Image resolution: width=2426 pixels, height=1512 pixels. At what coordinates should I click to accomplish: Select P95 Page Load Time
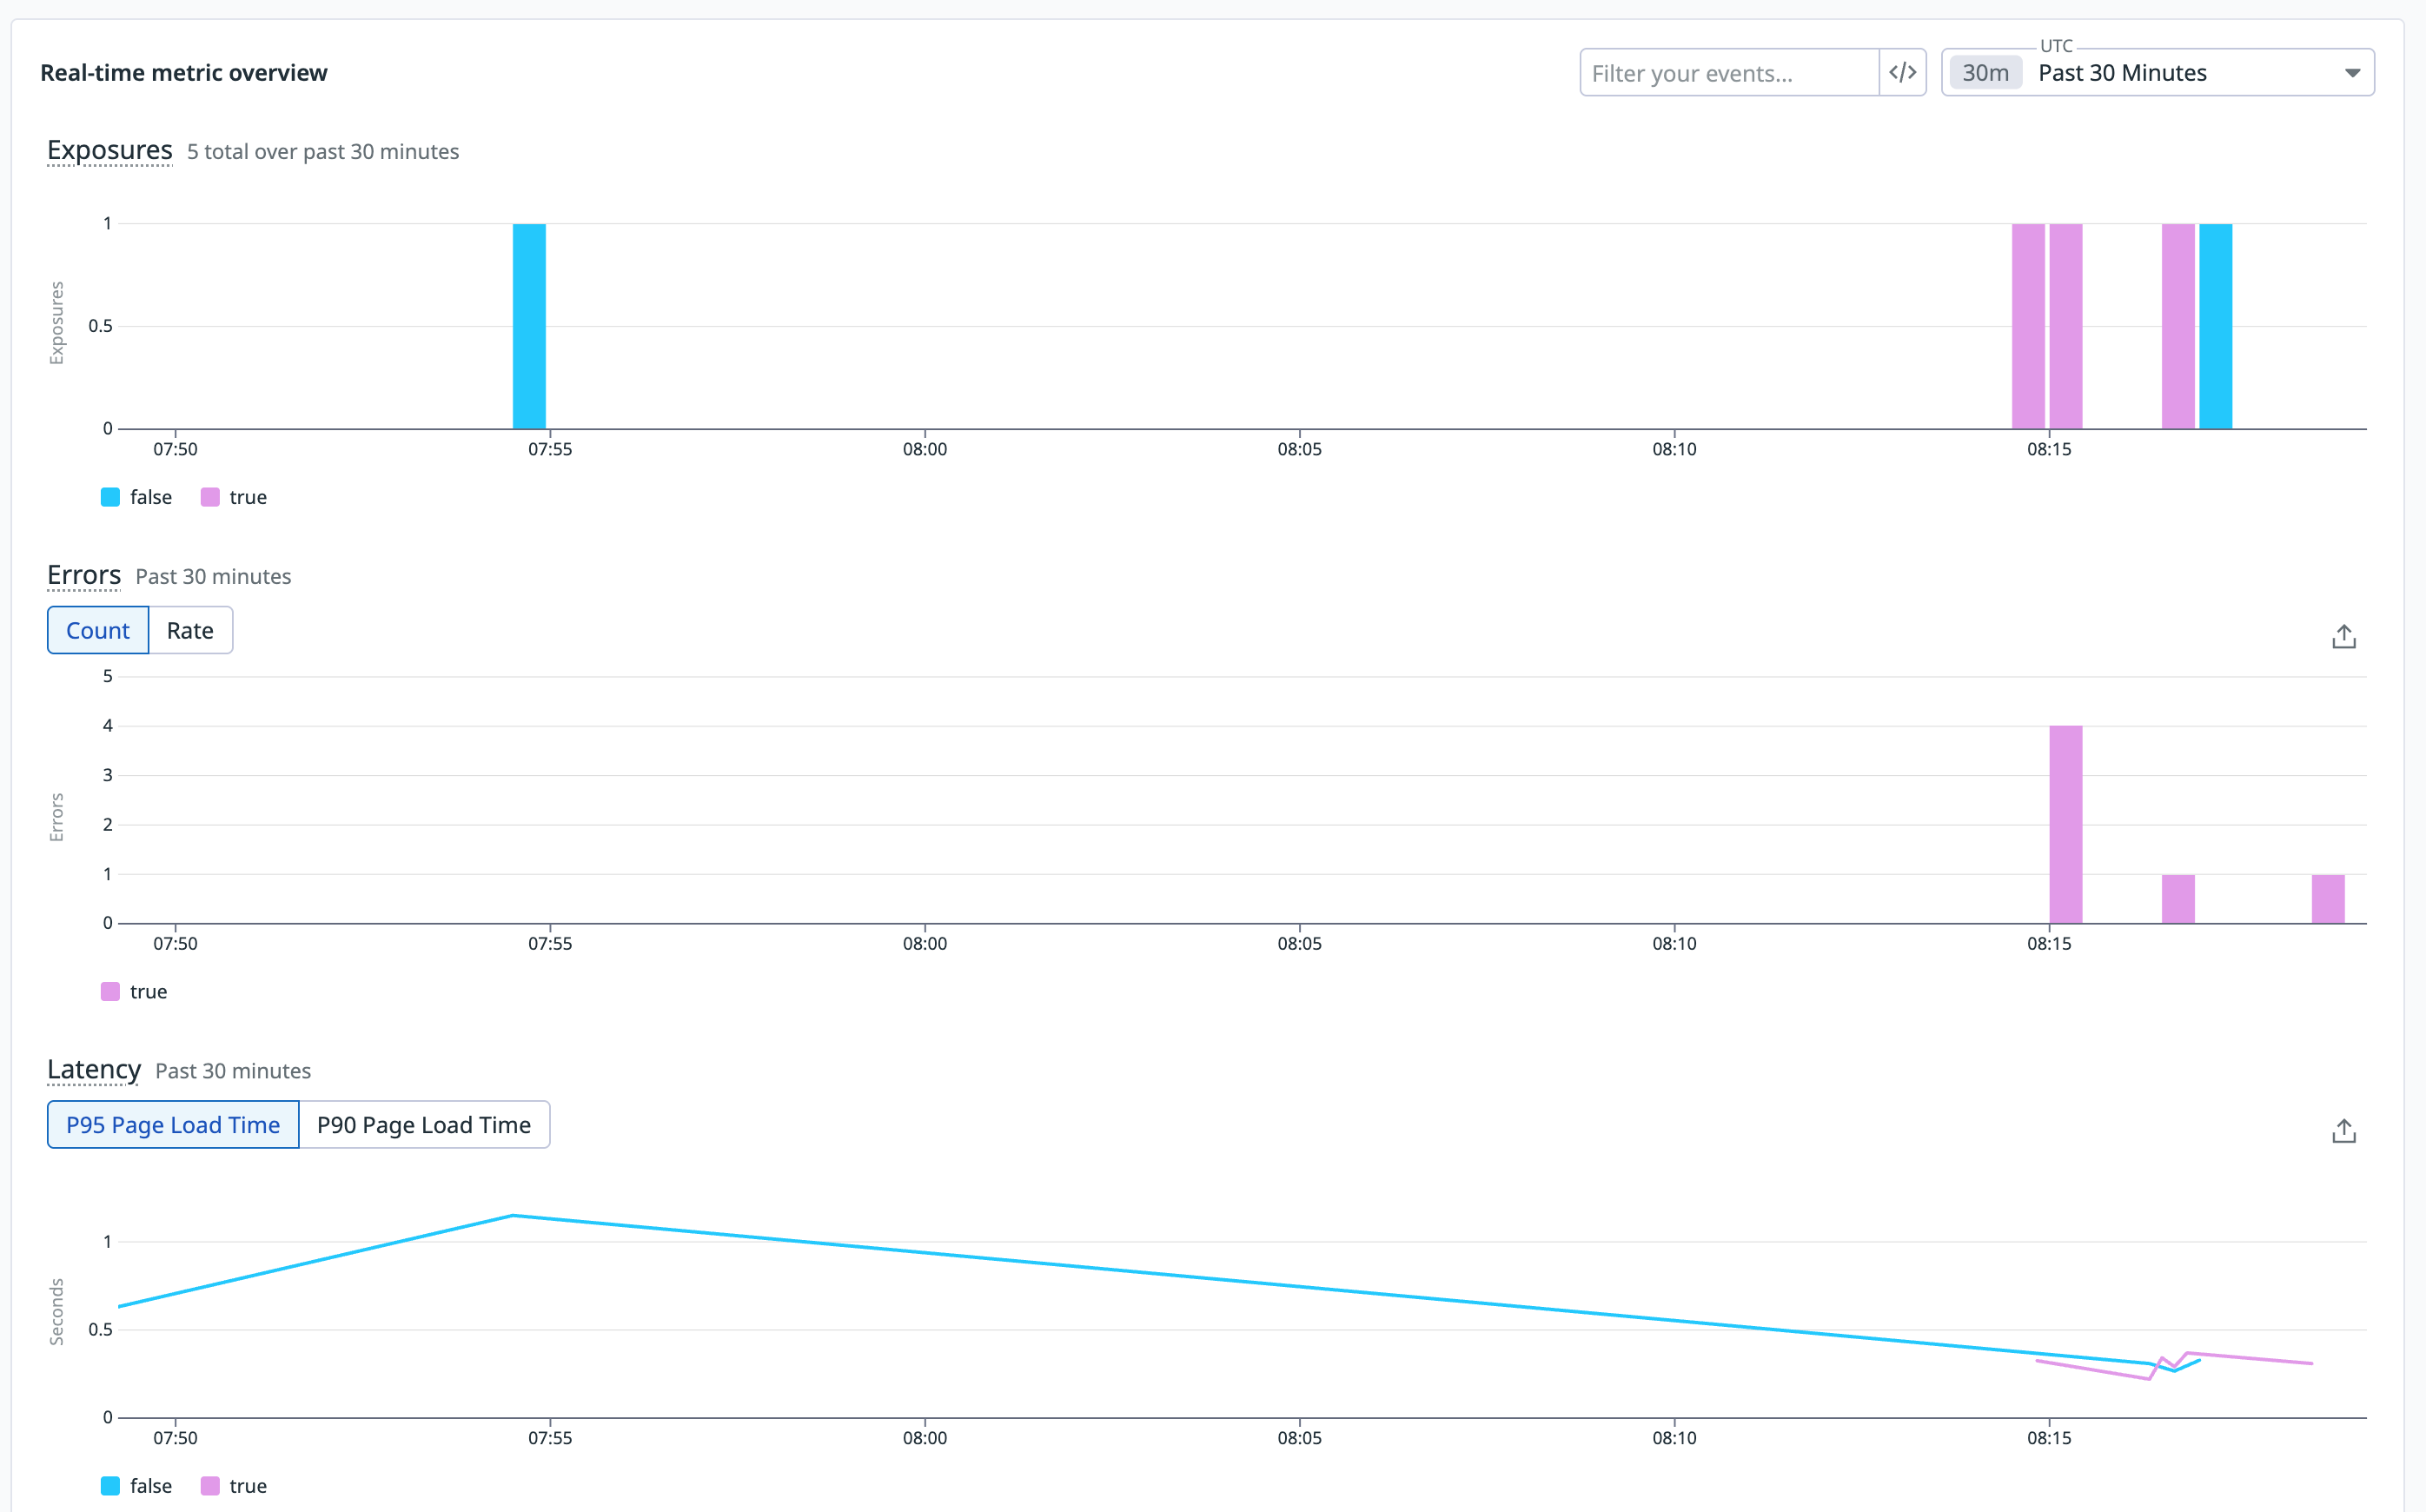tap(173, 1125)
